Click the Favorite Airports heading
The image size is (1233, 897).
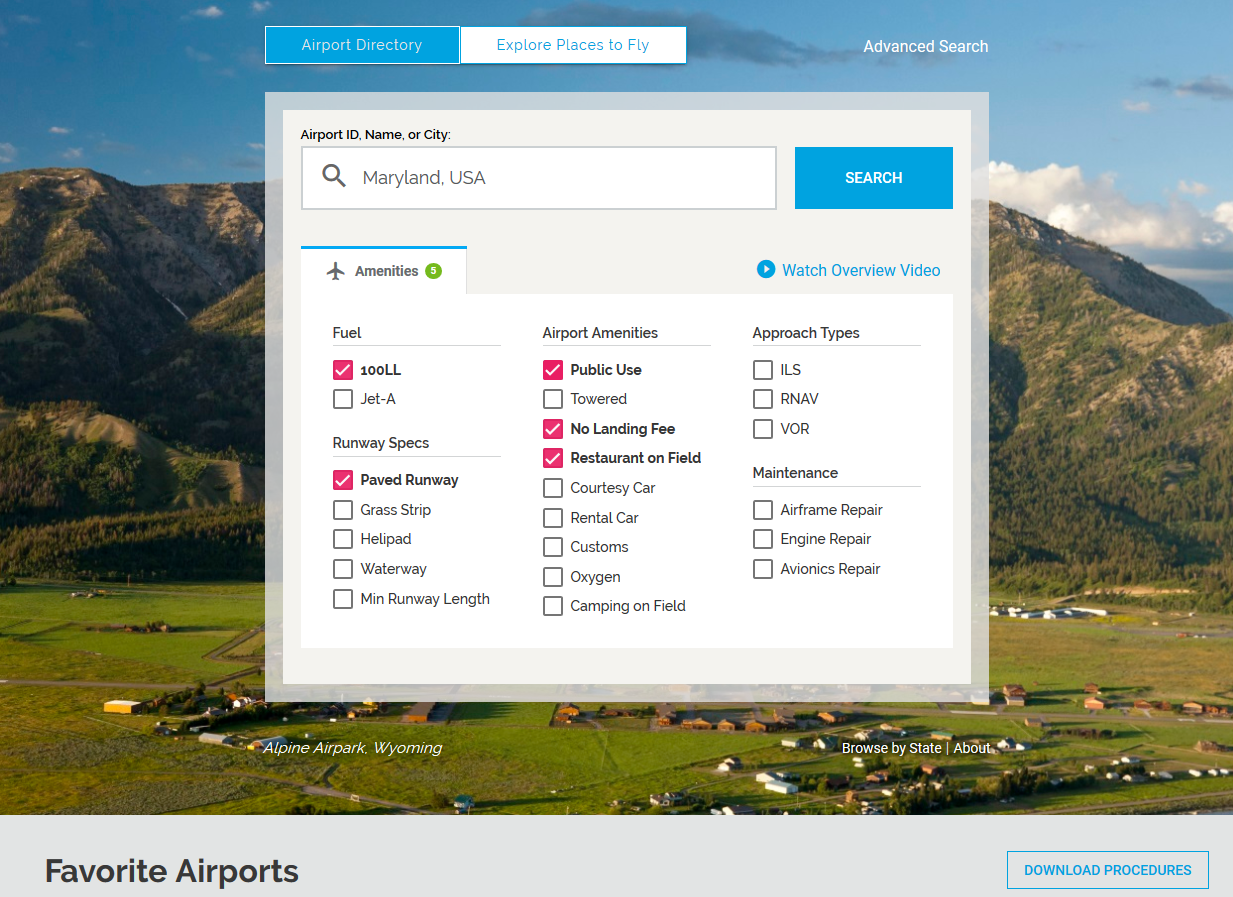(x=172, y=871)
